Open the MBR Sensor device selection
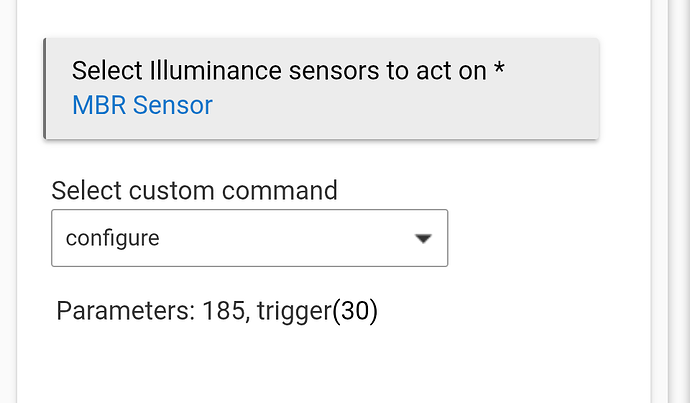This screenshot has width=690, height=403. pyautogui.click(x=142, y=105)
